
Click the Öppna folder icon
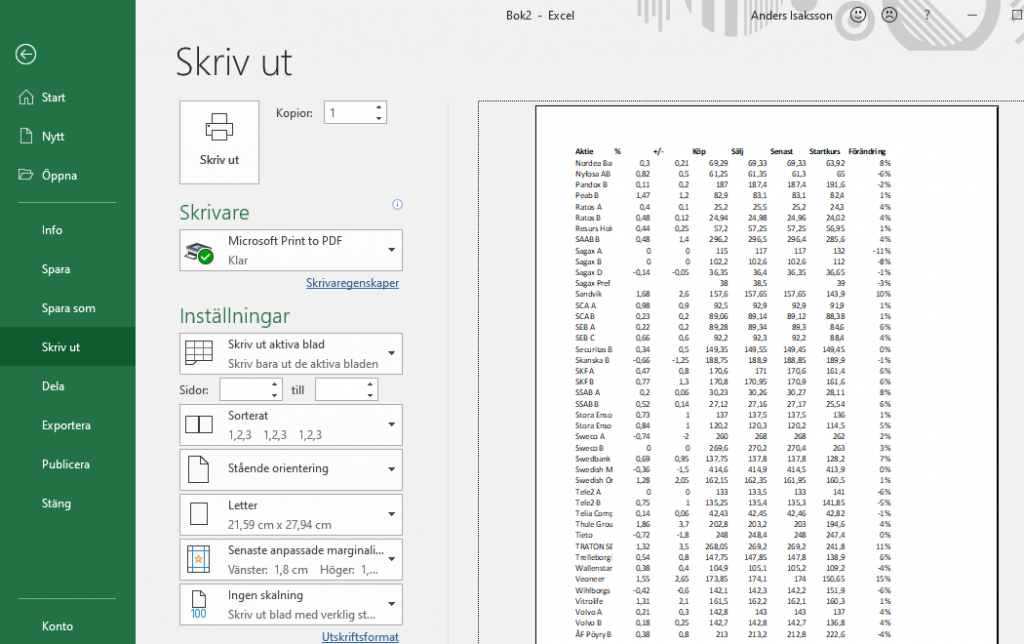point(26,175)
